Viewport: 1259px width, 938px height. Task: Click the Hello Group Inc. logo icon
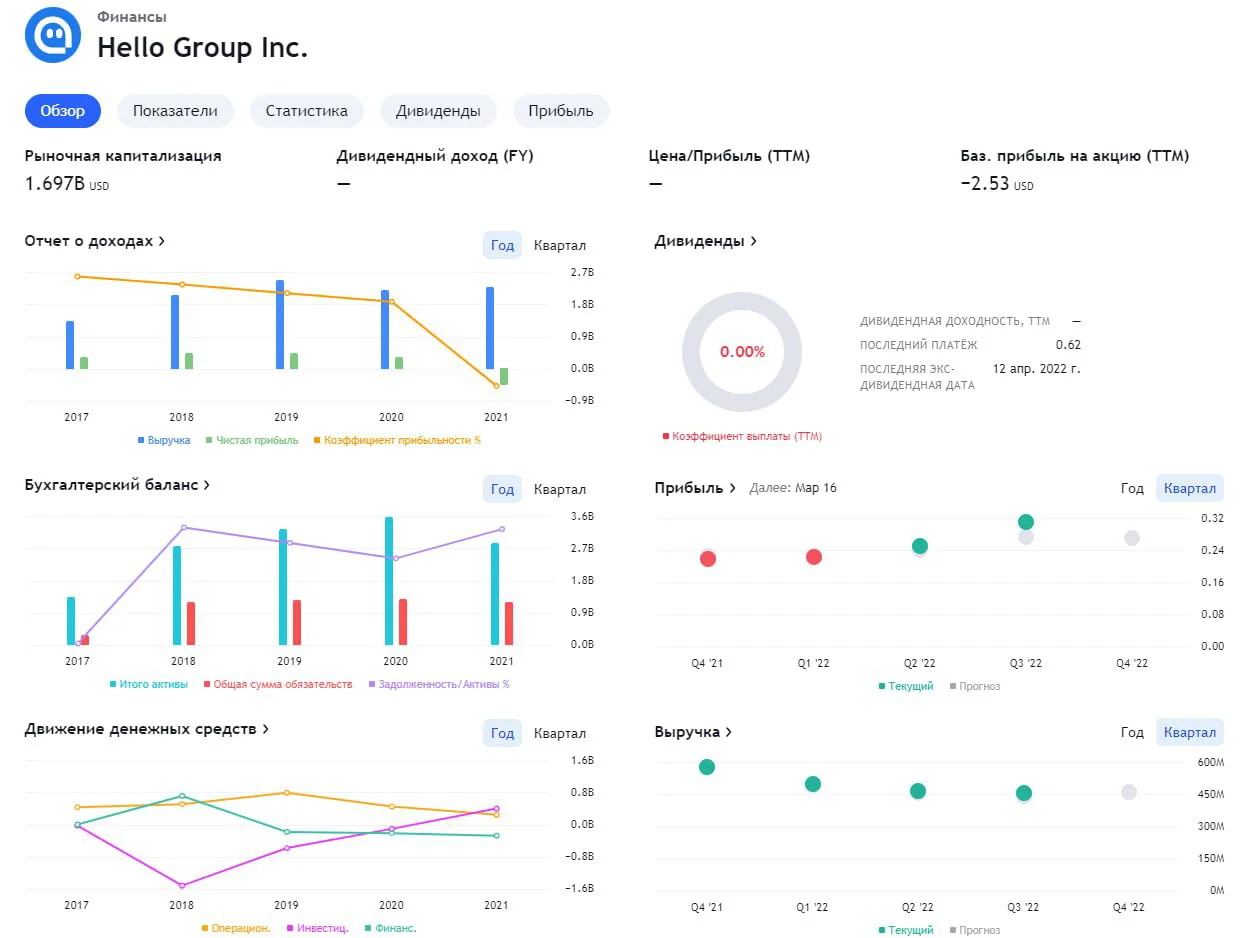pyautogui.click(x=52, y=35)
